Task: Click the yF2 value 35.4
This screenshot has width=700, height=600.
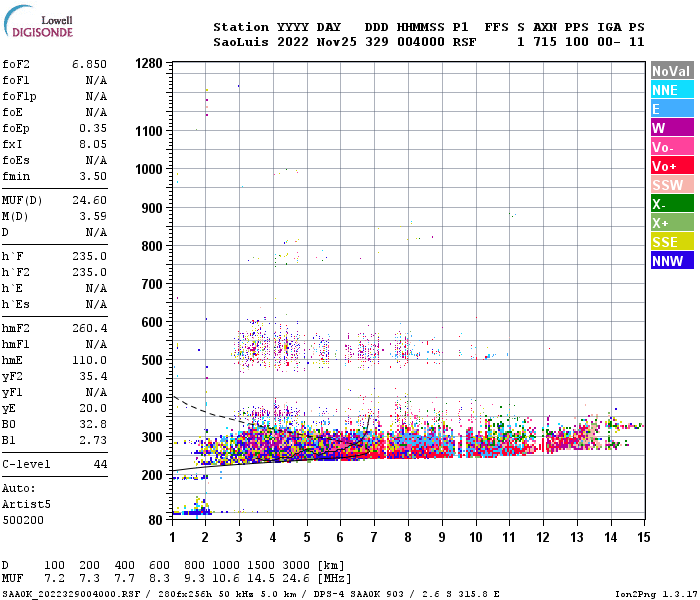Action: tap(93, 376)
